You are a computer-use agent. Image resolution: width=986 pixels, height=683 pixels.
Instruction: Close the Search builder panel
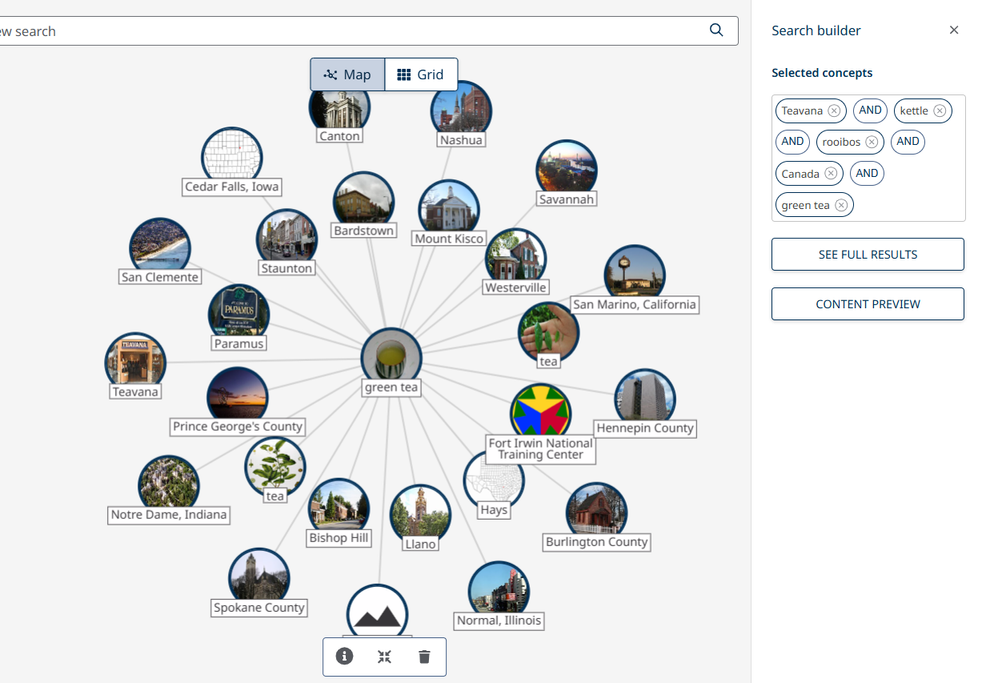[x=954, y=30]
